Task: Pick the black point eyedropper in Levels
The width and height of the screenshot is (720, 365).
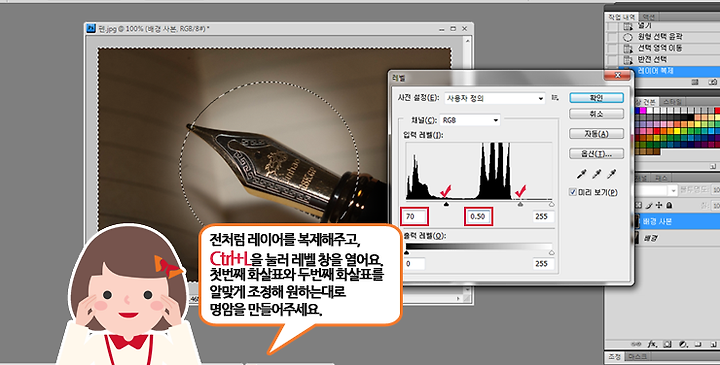Action: coord(582,174)
